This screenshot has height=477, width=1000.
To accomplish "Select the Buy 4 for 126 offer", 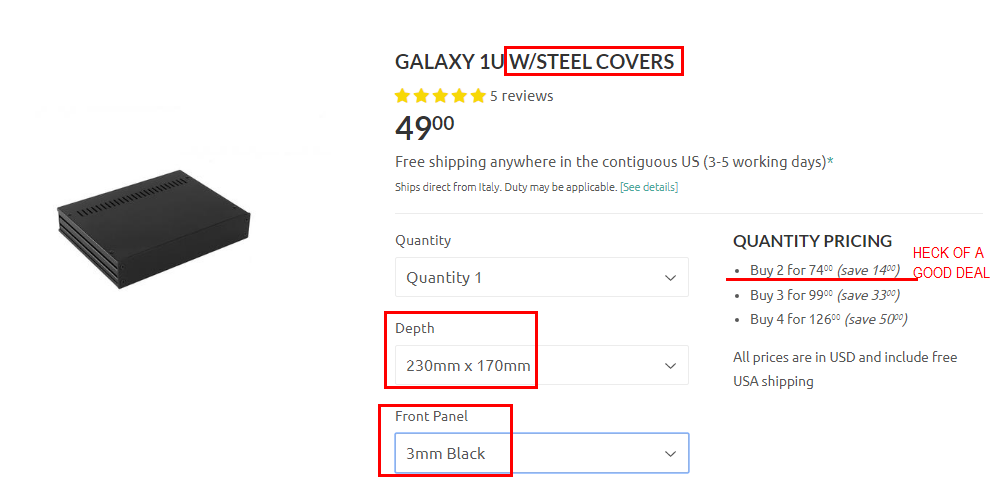I will click(x=828, y=319).
